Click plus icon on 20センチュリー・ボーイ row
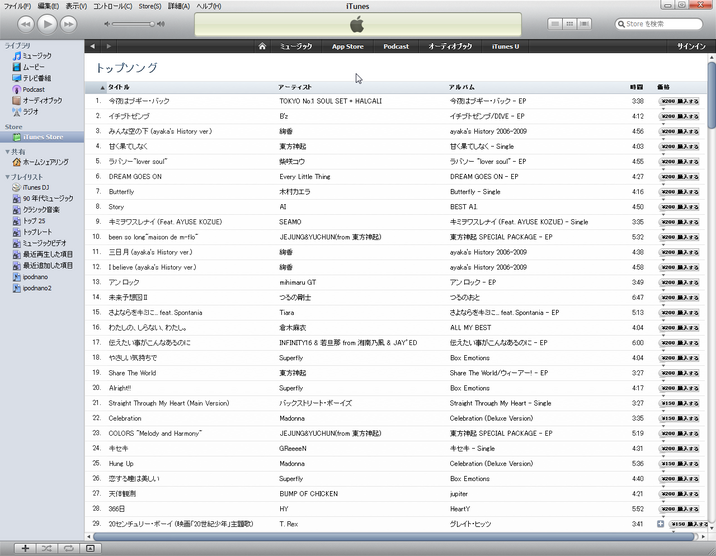Screen dimensions: 716x556 point(660,524)
